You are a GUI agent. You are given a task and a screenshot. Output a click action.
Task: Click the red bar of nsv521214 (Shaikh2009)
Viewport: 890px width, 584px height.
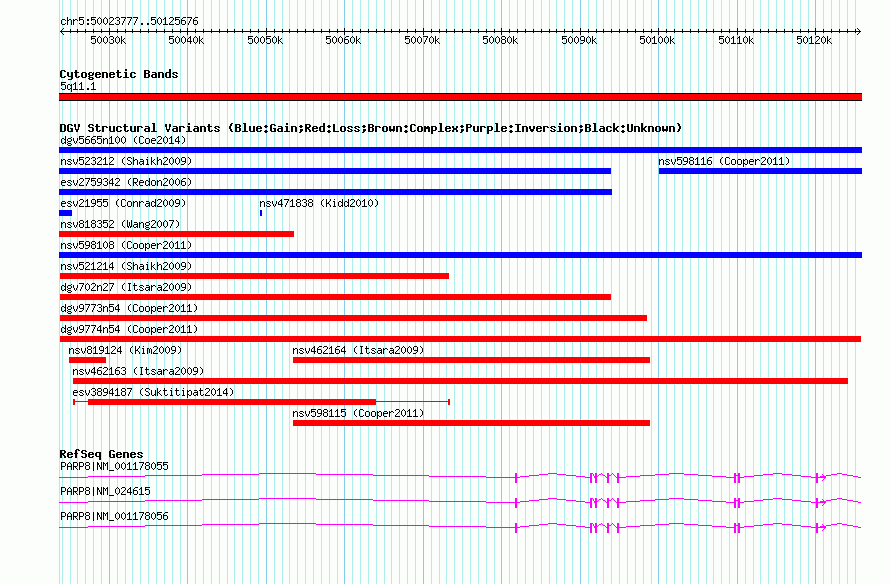tap(254, 276)
